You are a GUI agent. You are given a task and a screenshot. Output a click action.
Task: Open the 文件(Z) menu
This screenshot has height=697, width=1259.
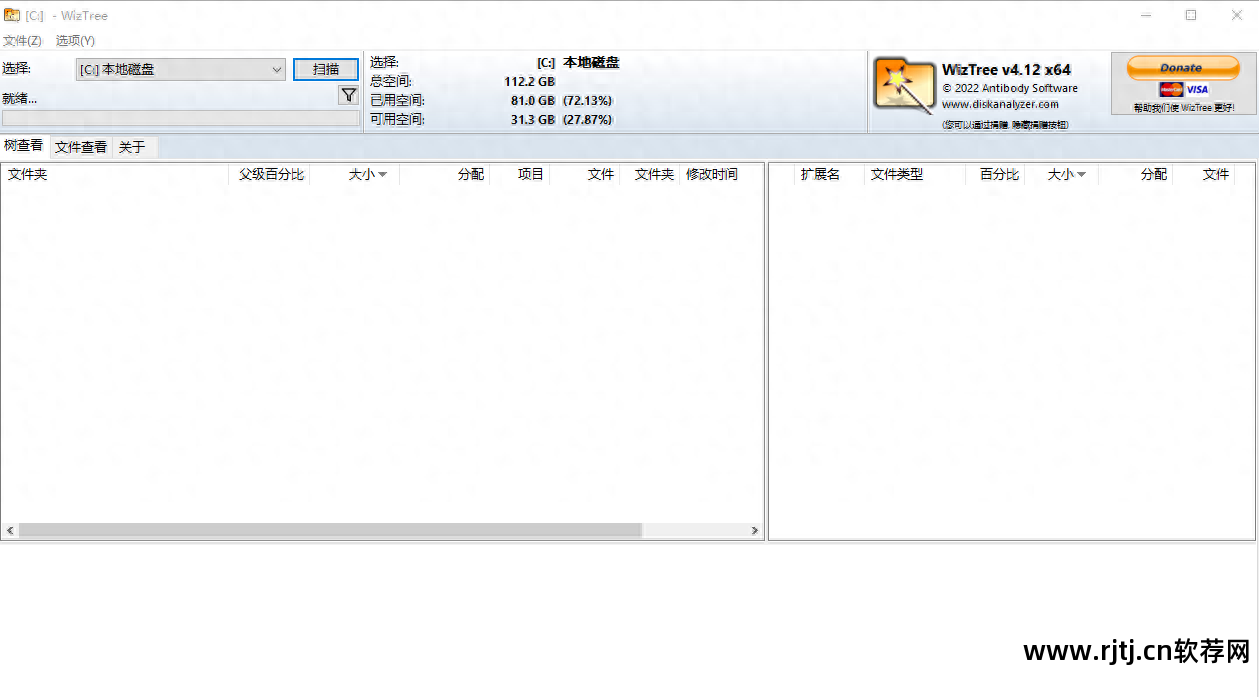point(22,40)
